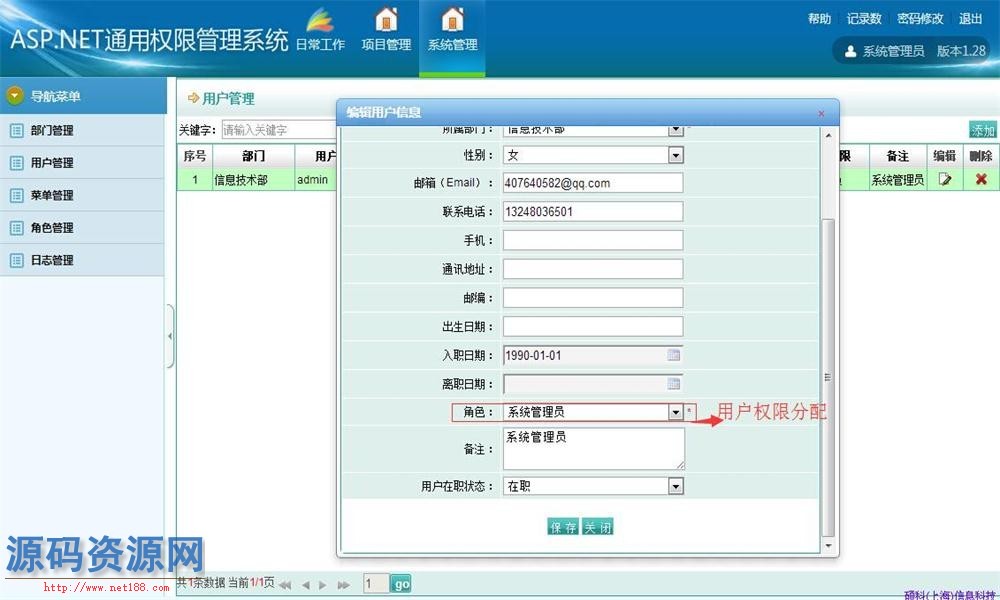1000x600 pixels.
Task: Click the 退出 logout link
Action: click(x=971, y=19)
